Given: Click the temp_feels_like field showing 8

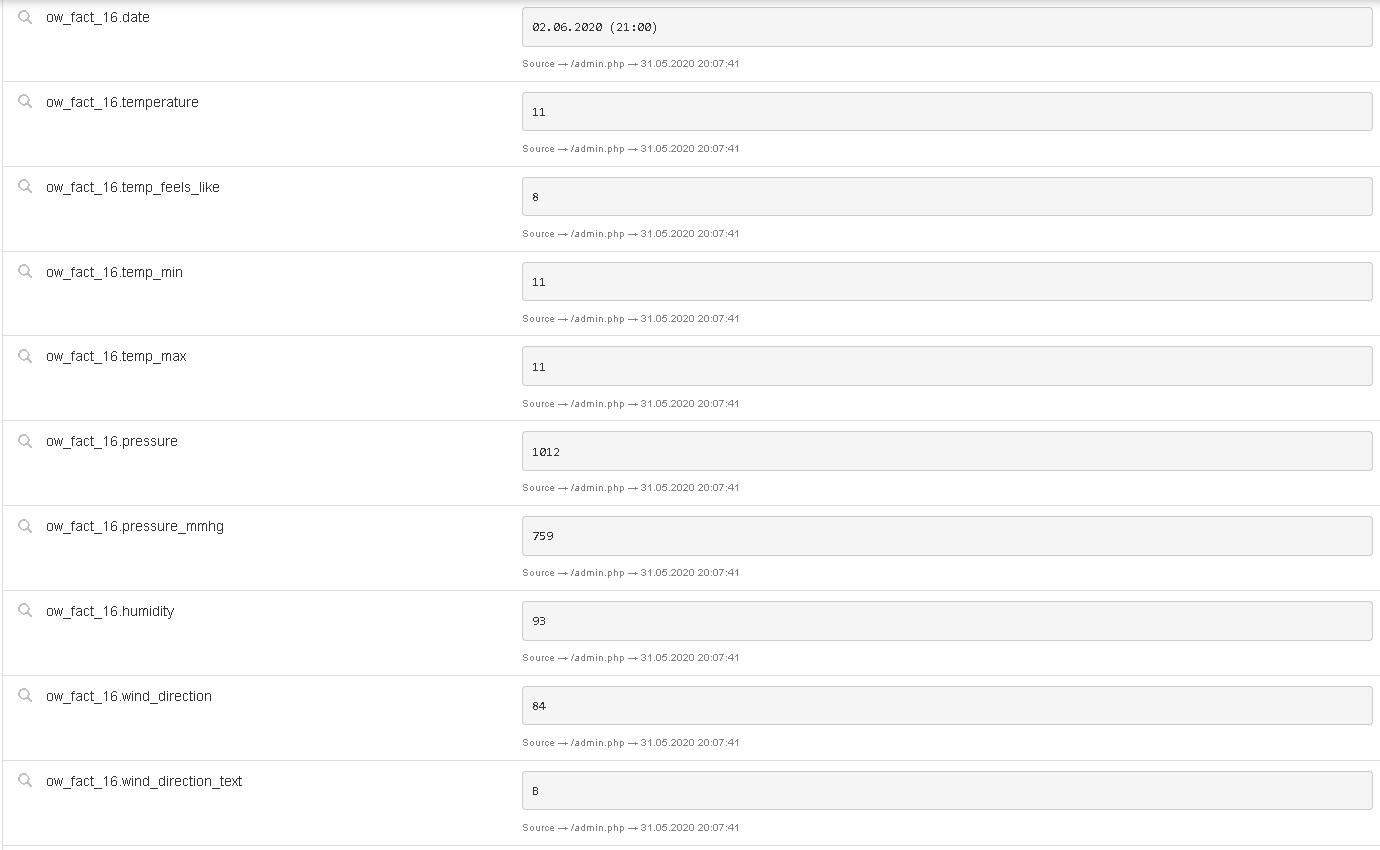Looking at the screenshot, I should click(x=946, y=197).
